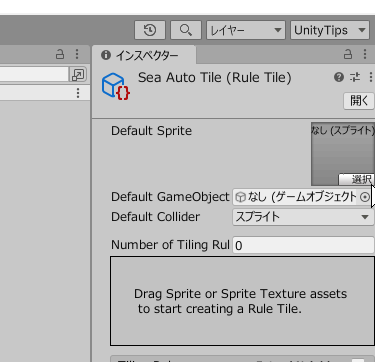Open the UnityTips layout dropdown

330,30
